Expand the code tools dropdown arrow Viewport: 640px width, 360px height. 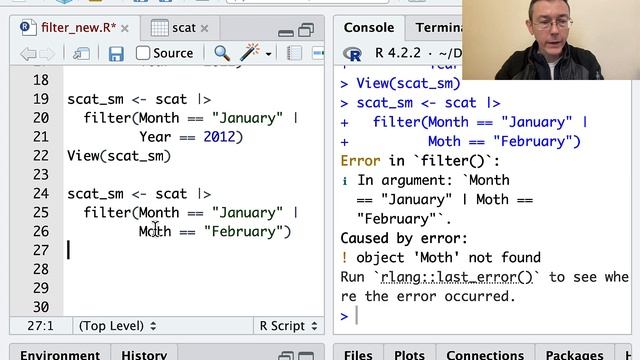point(269,54)
